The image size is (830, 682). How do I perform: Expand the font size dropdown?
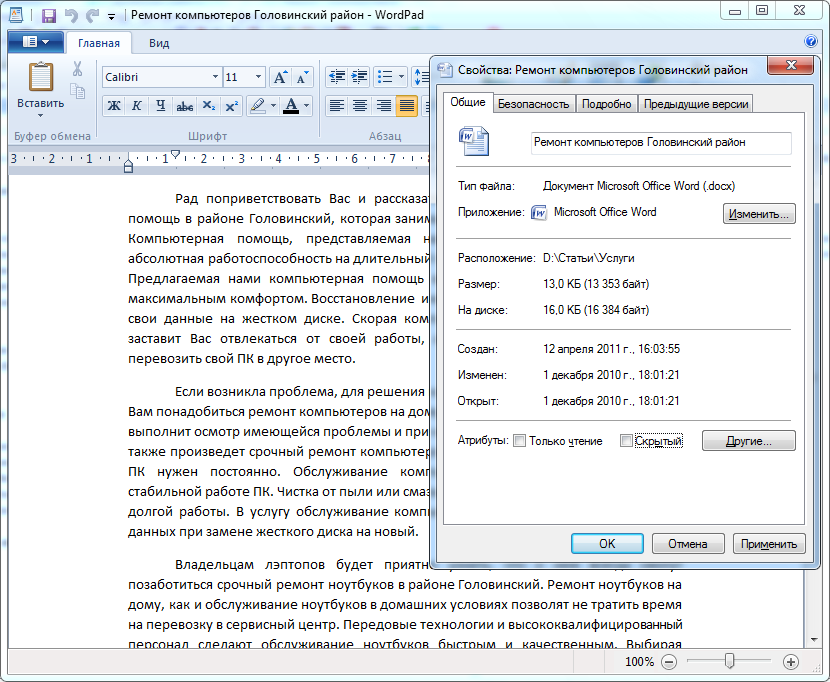click(x=259, y=77)
